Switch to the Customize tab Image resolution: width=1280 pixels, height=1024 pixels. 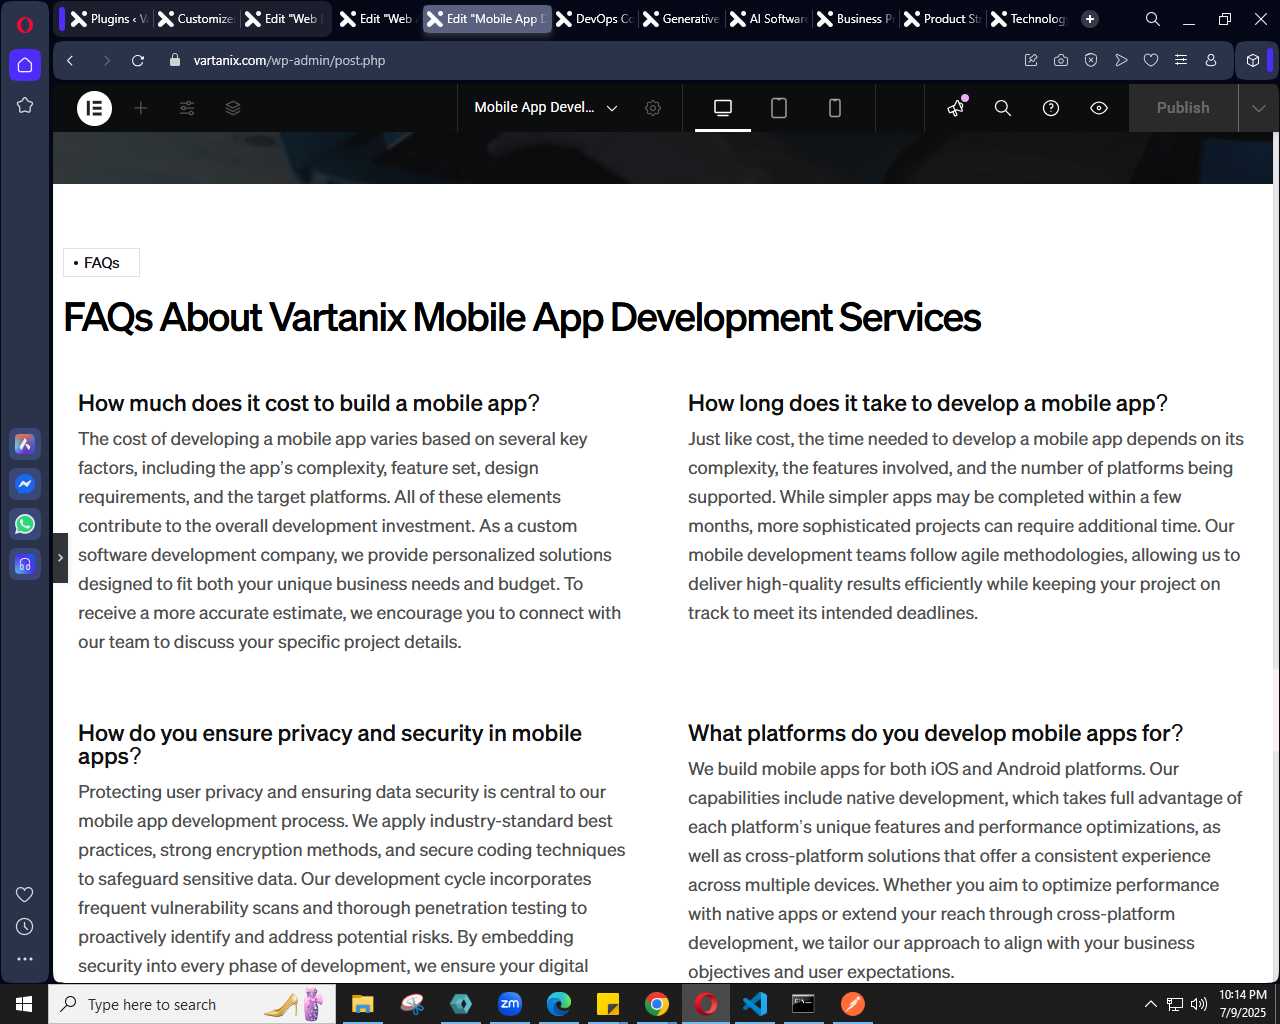coord(196,19)
